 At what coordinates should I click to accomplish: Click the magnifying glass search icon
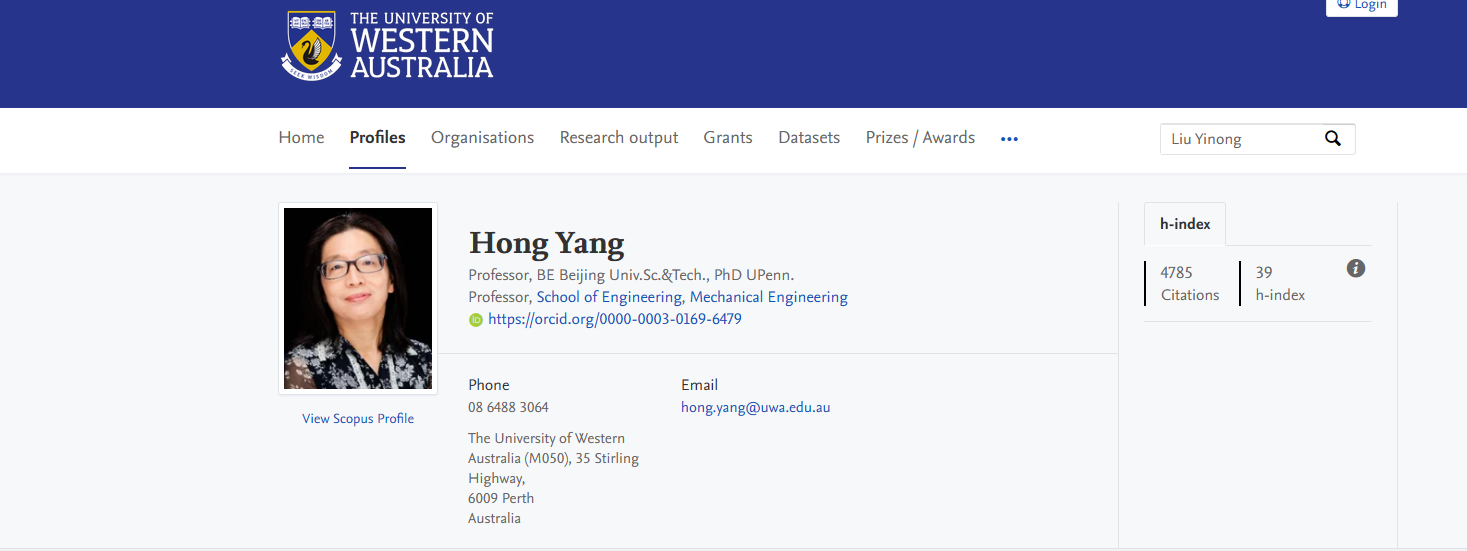click(x=1332, y=139)
